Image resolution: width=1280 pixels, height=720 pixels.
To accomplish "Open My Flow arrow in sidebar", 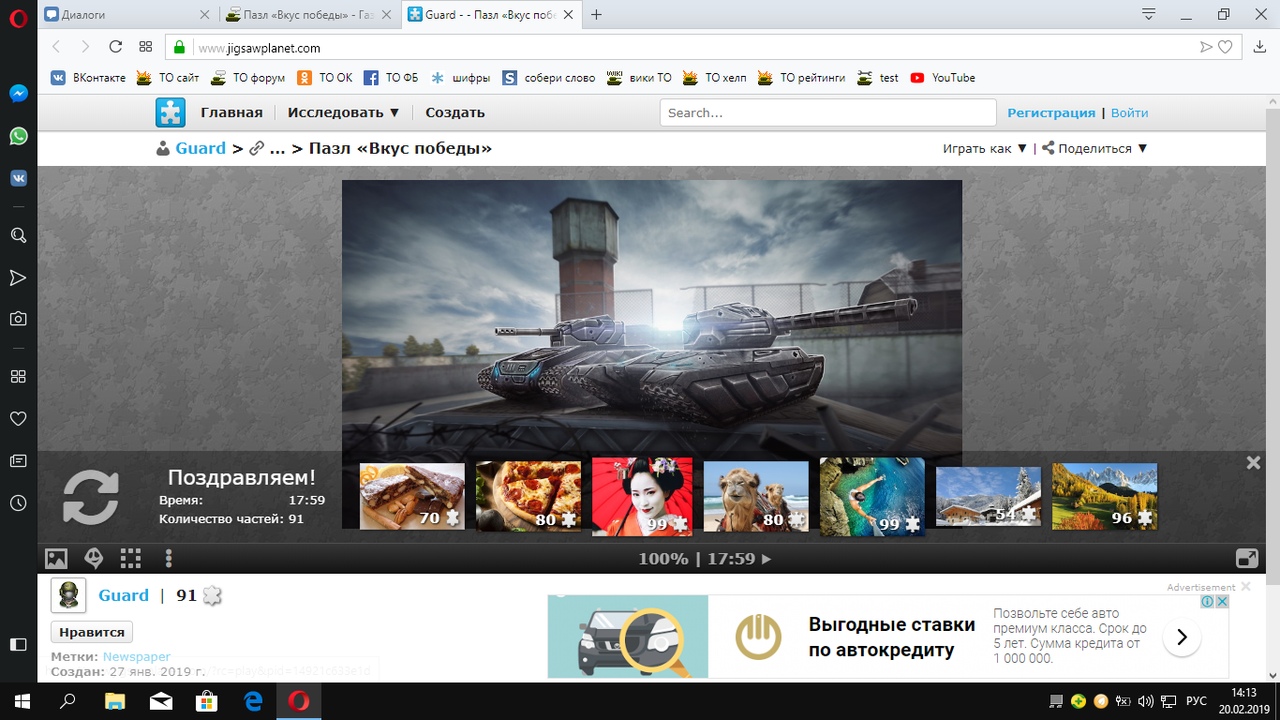I will 18,277.
